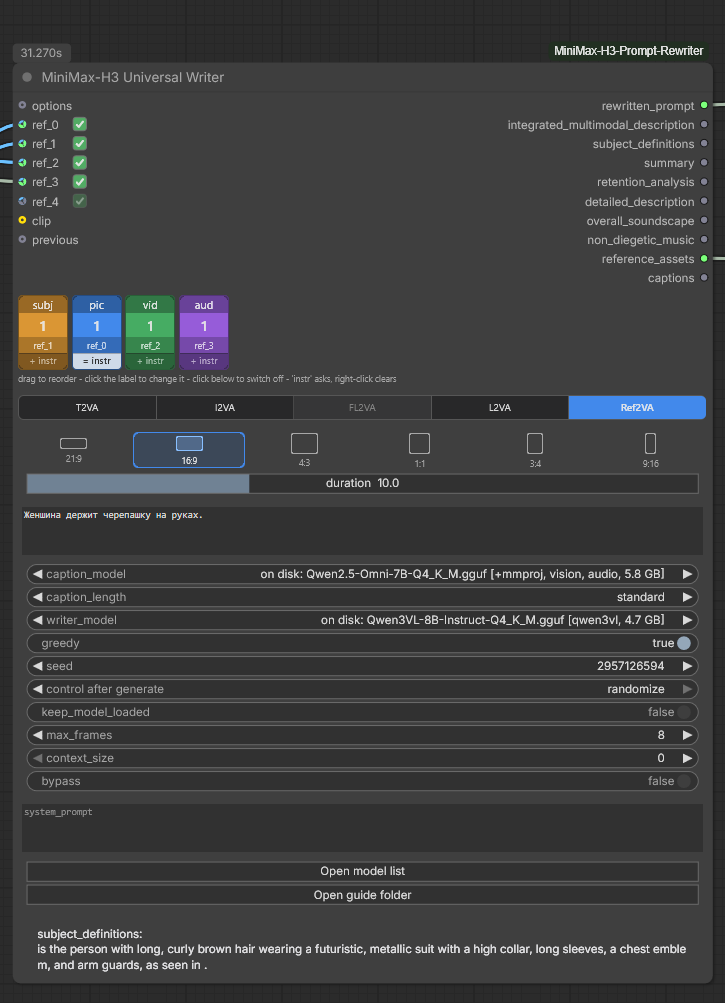The height and width of the screenshot is (1003, 725).
Task: Open guide folder button
Action: click(x=362, y=895)
